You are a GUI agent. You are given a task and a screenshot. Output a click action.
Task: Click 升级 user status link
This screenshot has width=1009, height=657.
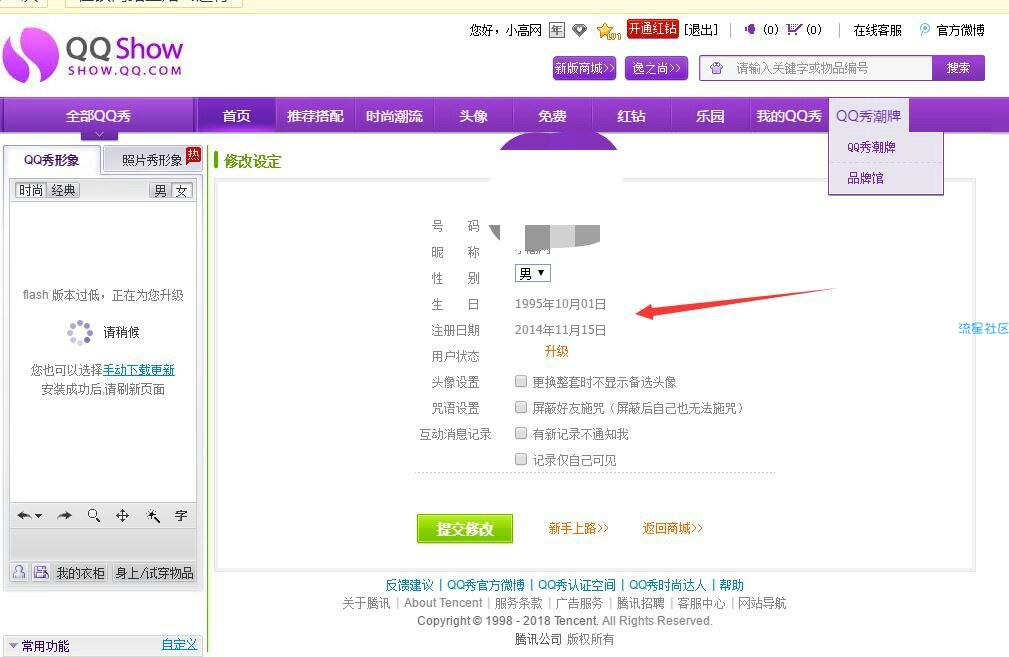pos(557,351)
